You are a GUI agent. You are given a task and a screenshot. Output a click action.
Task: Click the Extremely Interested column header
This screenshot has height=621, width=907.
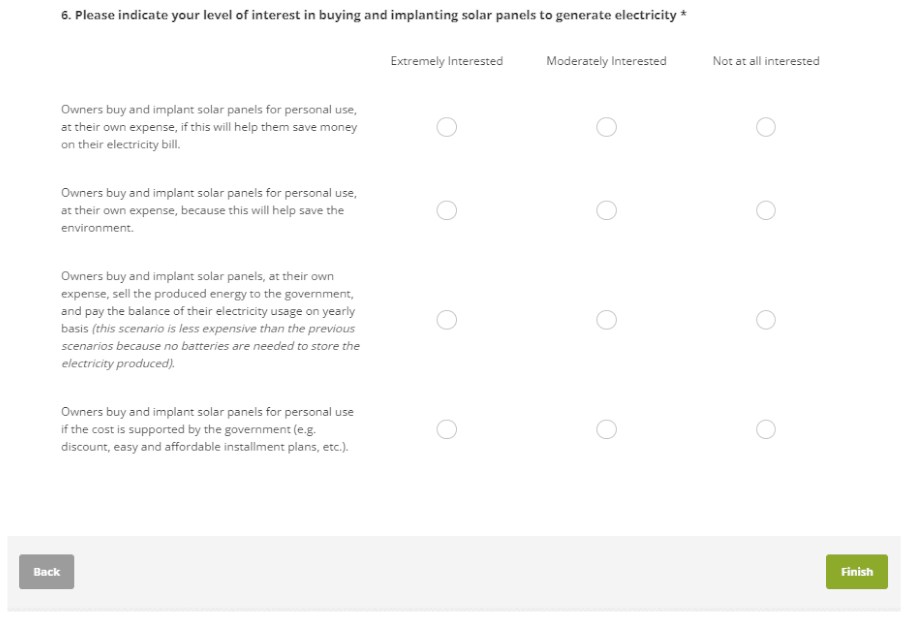tap(447, 61)
